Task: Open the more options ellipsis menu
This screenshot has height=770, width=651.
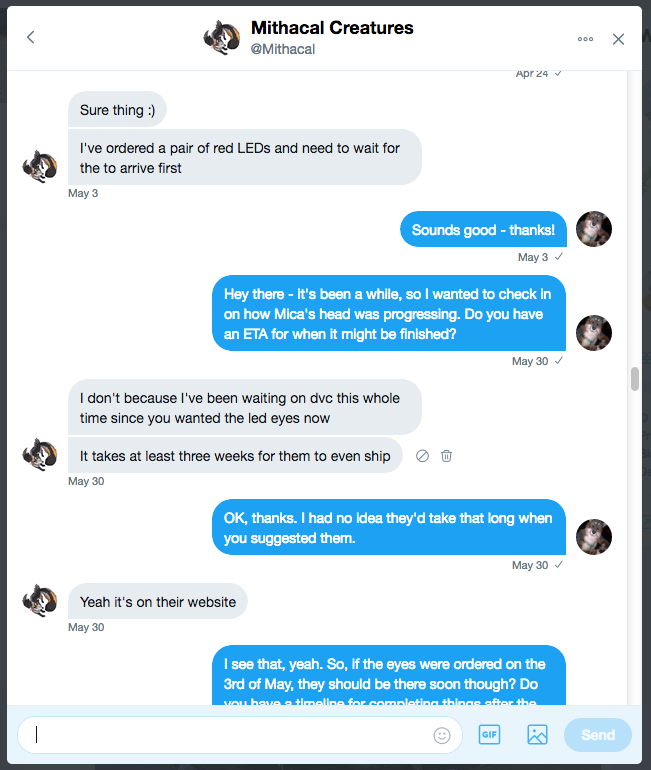Action: coord(585,39)
